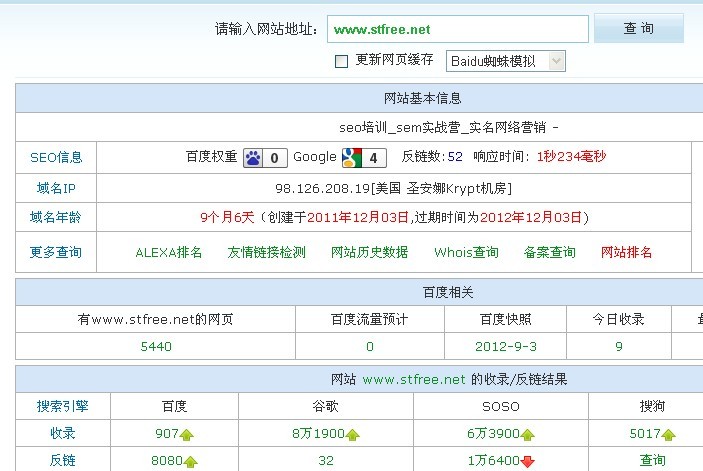The width and height of the screenshot is (703, 471).
Task: Enable the 更新网页缓存 checkbox
Action: point(342,61)
